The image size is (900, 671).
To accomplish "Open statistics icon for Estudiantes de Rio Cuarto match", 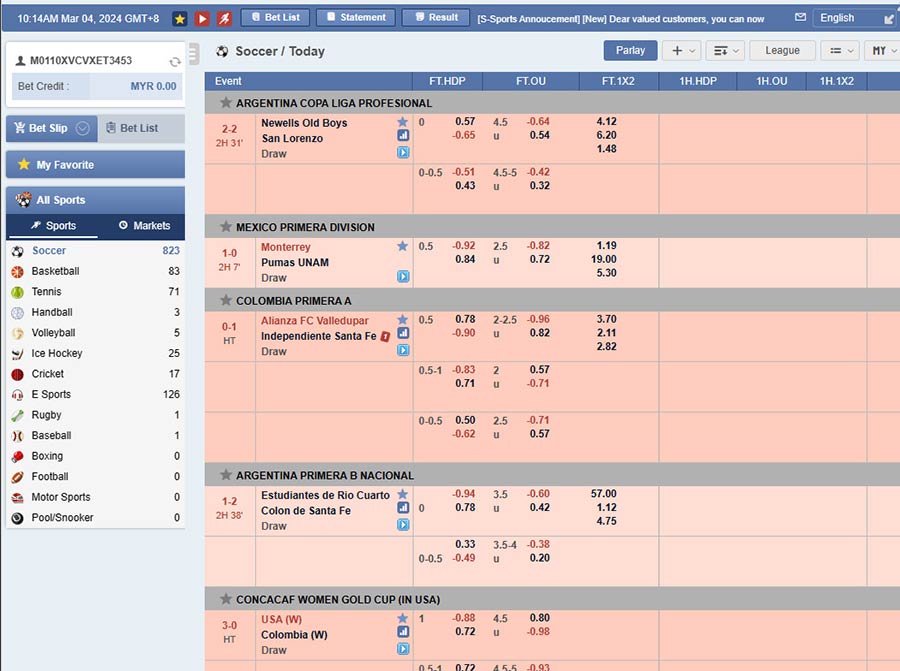I will pos(403,507).
